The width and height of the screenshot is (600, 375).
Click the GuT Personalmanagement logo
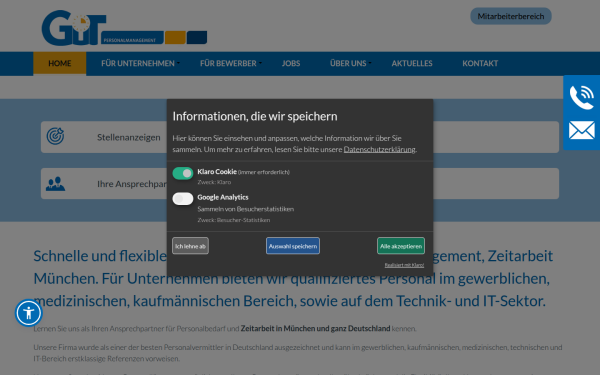click(x=124, y=28)
